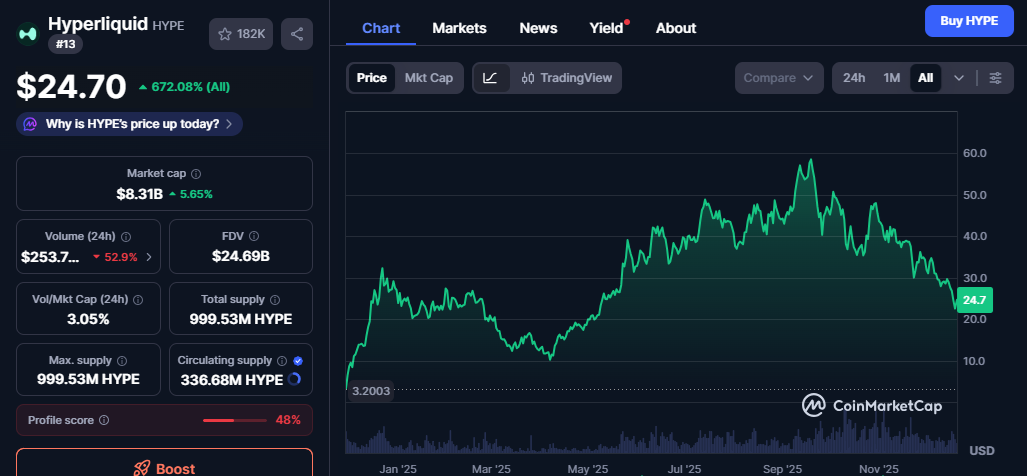Expand Volume (24h) details arrow
Image resolution: width=1027 pixels, height=476 pixels.
(x=150, y=257)
